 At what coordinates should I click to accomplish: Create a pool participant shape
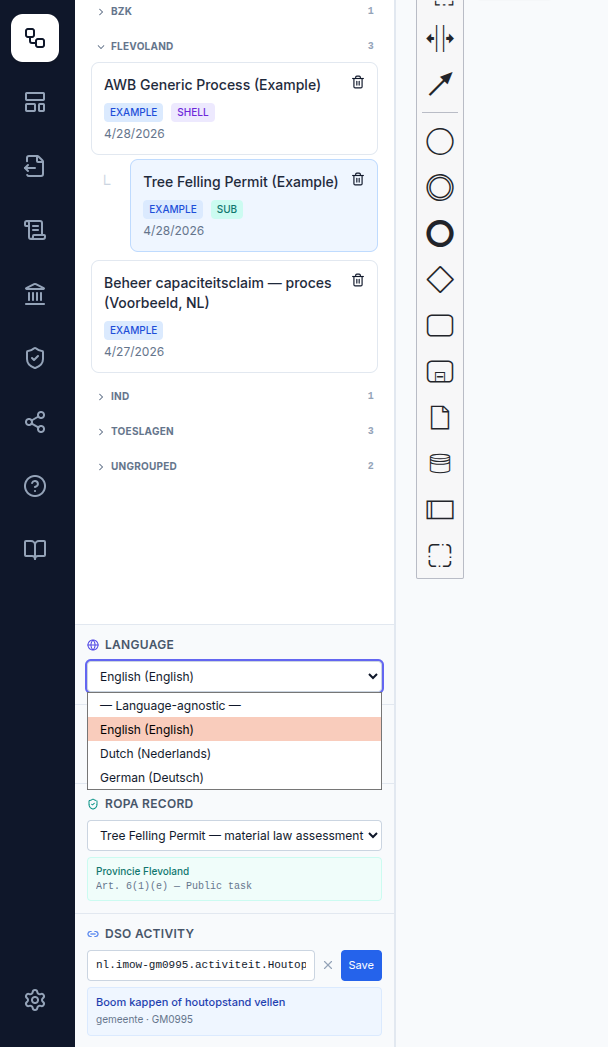(440, 509)
